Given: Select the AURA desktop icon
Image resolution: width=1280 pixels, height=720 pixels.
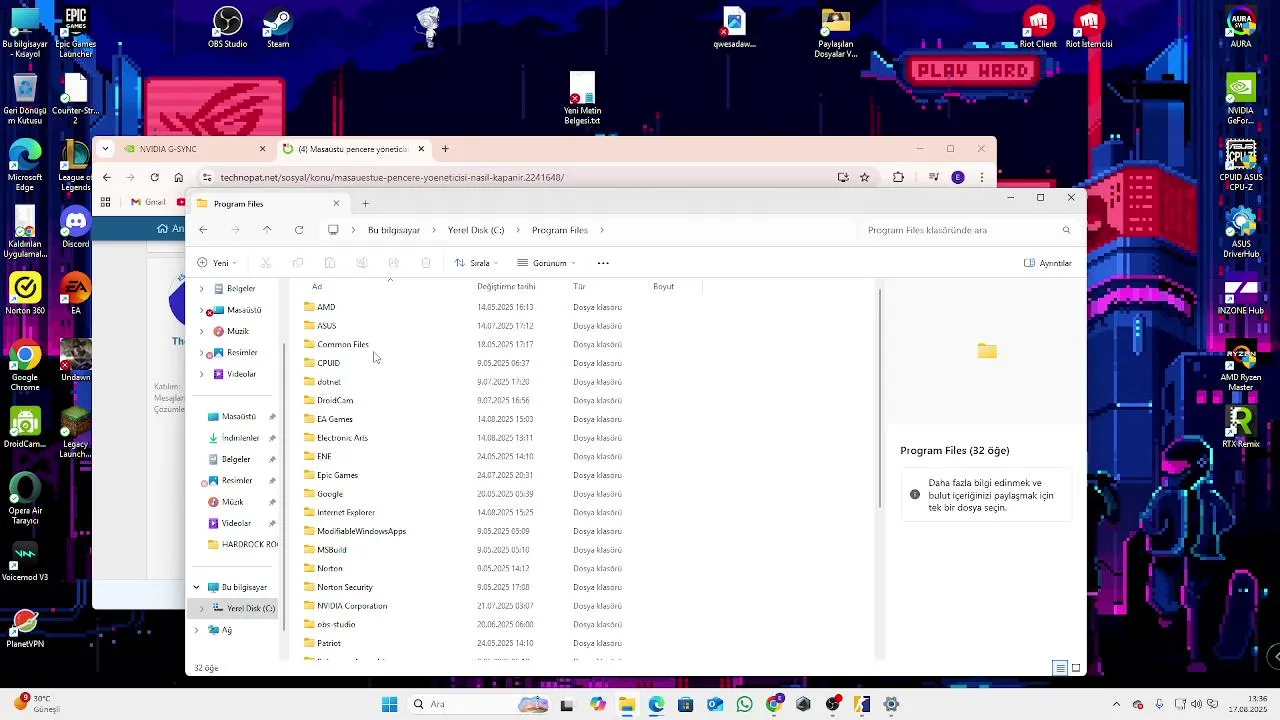Looking at the screenshot, I should click(x=1241, y=29).
